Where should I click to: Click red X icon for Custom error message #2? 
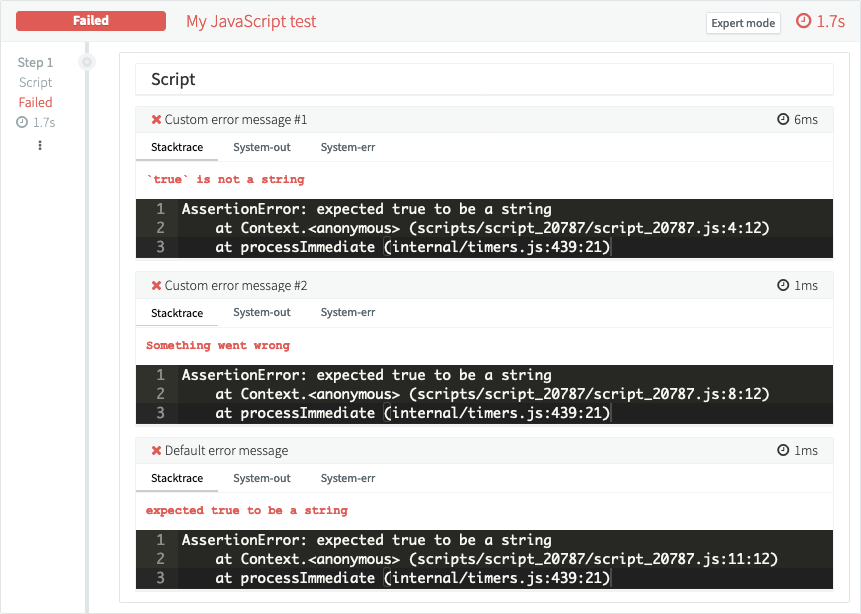[156, 286]
